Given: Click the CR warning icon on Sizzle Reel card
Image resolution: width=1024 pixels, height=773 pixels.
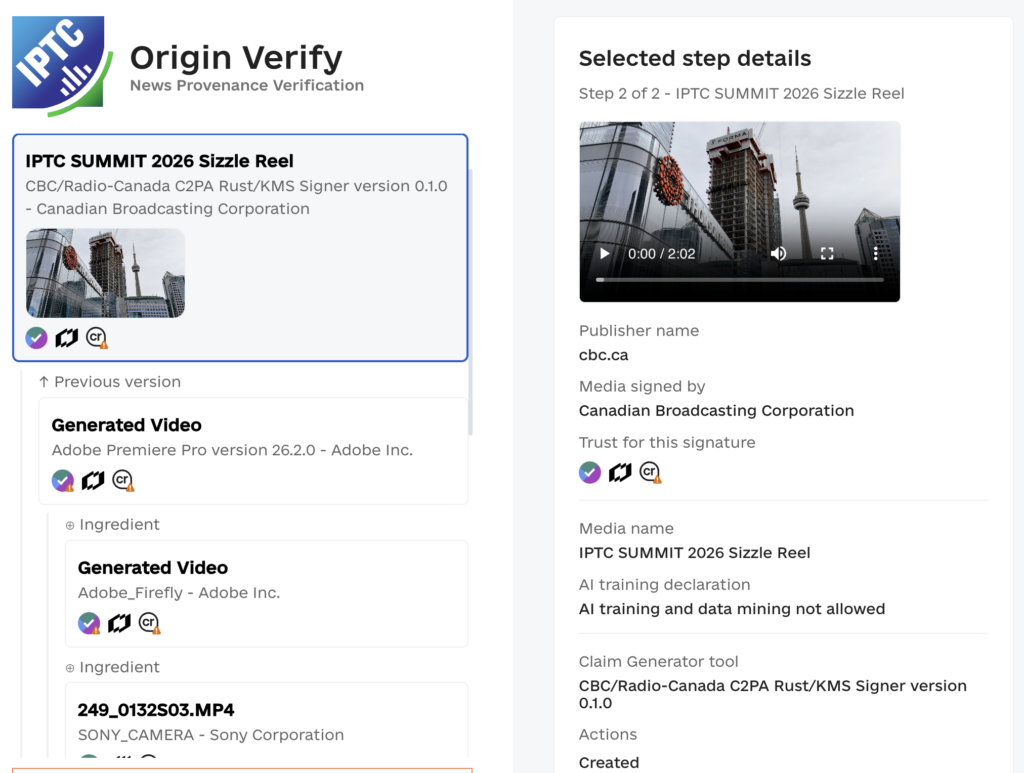Looking at the screenshot, I should (97, 338).
